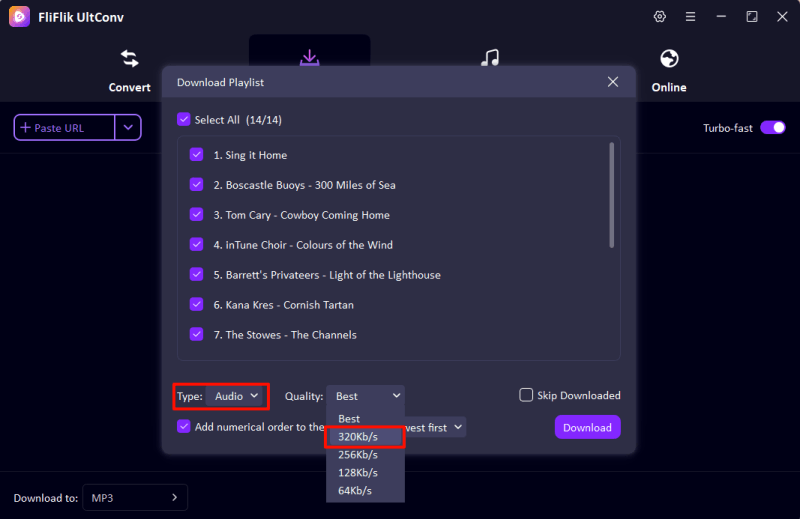Click the playlist vertical scrollbar
800x519 pixels.
pyautogui.click(x=611, y=195)
